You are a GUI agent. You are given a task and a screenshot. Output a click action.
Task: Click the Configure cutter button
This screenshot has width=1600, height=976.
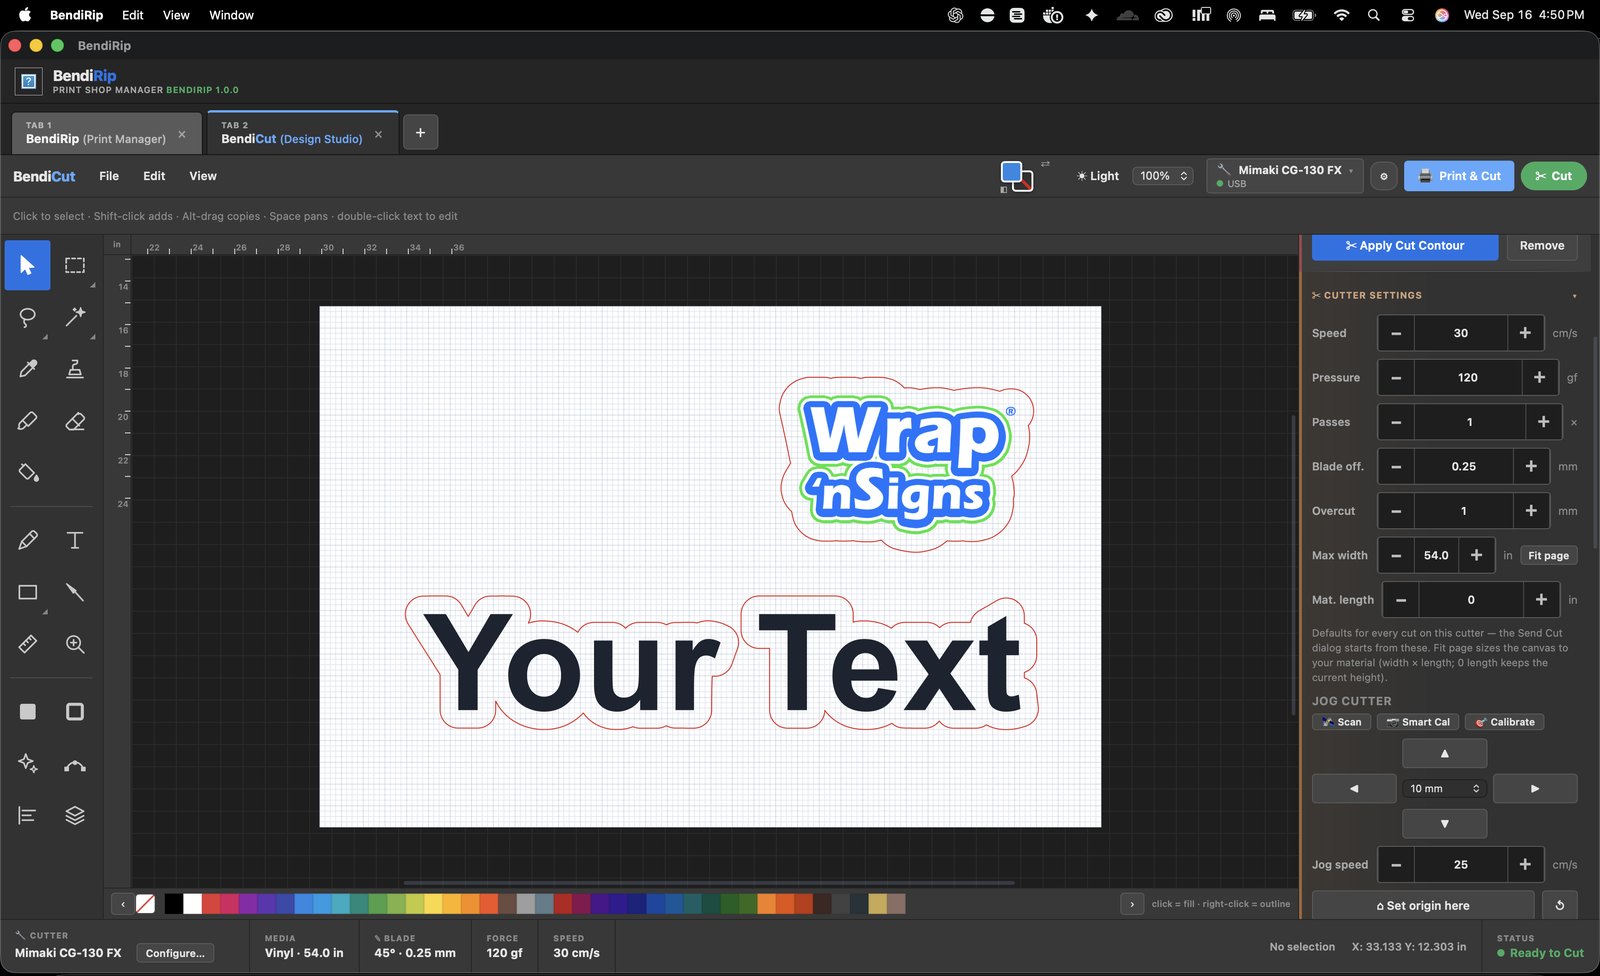(x=175, y=953)
